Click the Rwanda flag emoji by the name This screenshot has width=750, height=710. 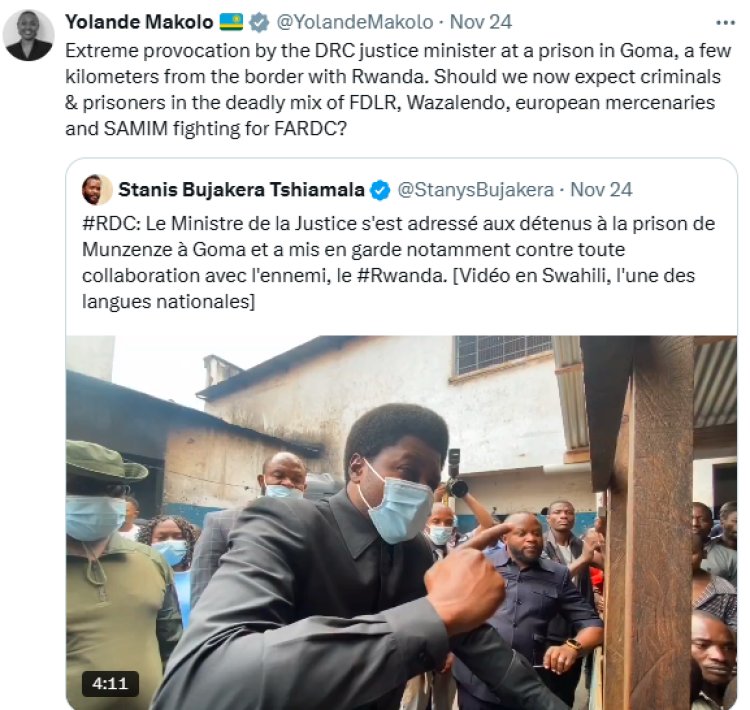pos(232,21)
